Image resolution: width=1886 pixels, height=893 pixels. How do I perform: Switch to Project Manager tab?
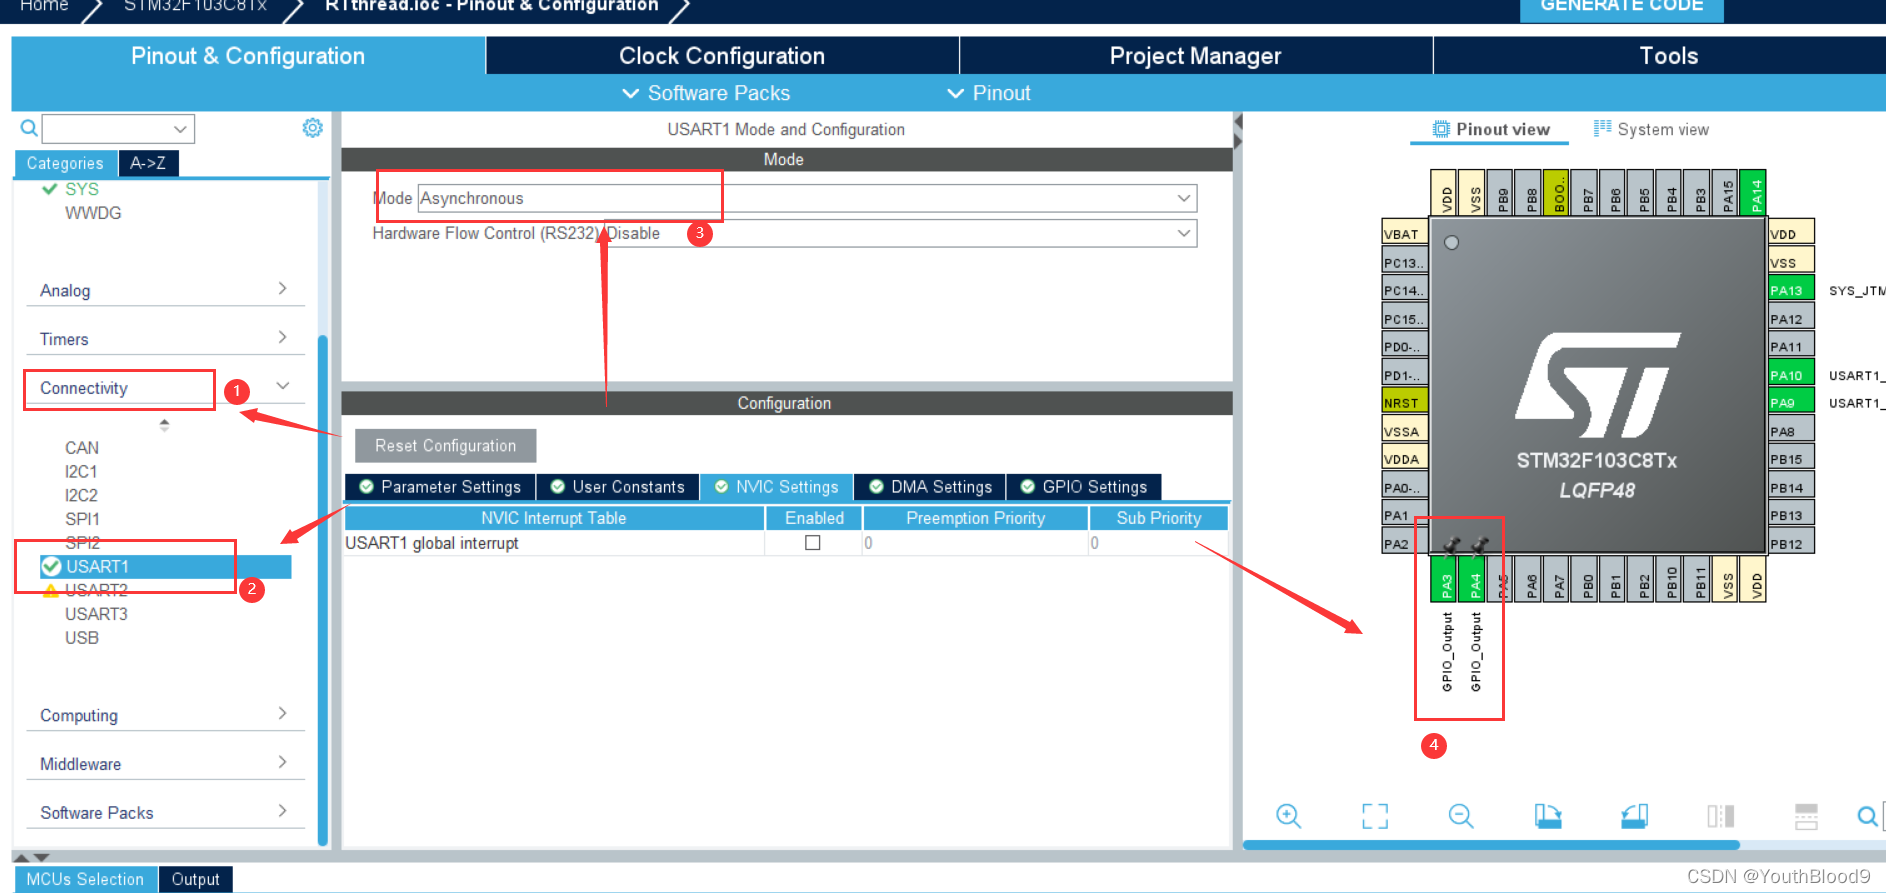[1195, 56]
